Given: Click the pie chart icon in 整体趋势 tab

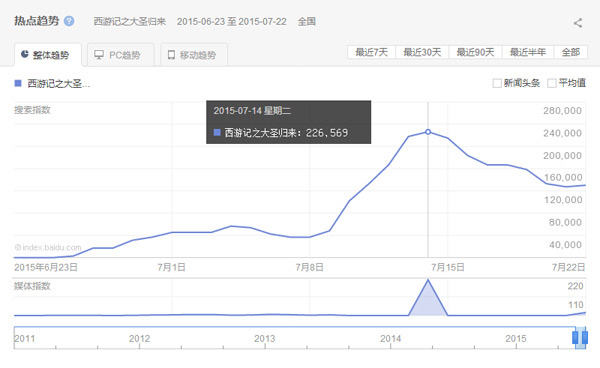Looking at the screenshot, I should (x=25, y=54).
